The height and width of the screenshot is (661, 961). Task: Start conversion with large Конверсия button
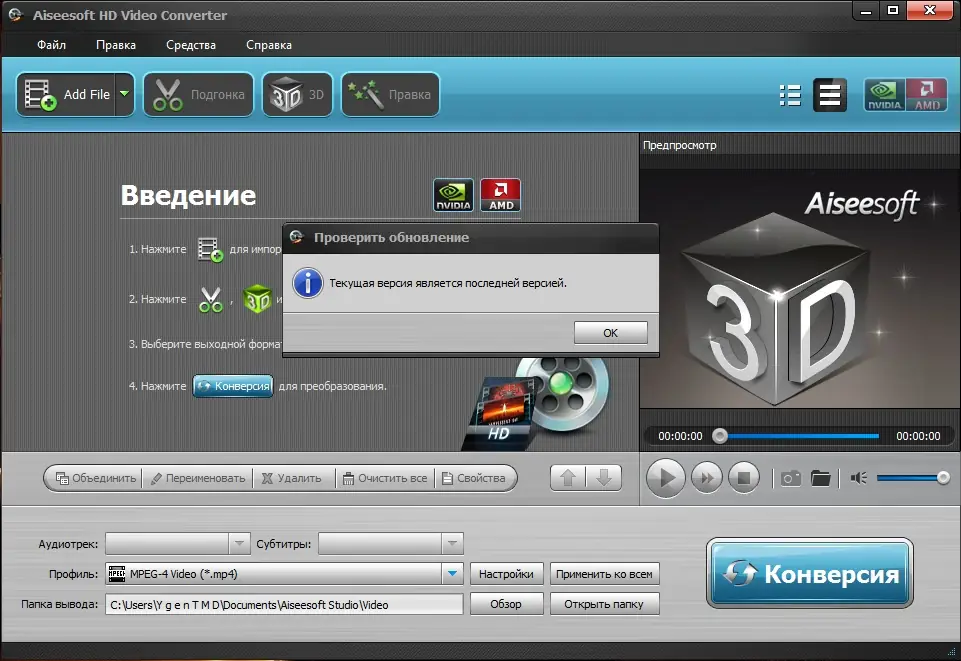click(x=810, y=573)
